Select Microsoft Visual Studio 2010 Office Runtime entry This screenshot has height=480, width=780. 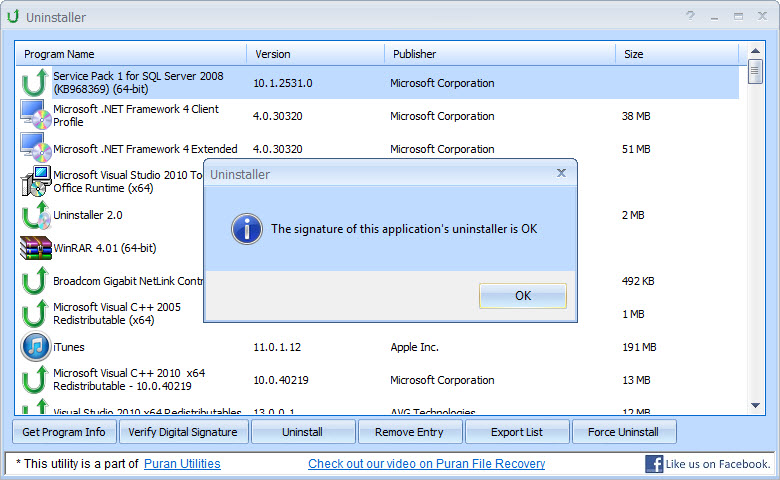click(128, 182)
